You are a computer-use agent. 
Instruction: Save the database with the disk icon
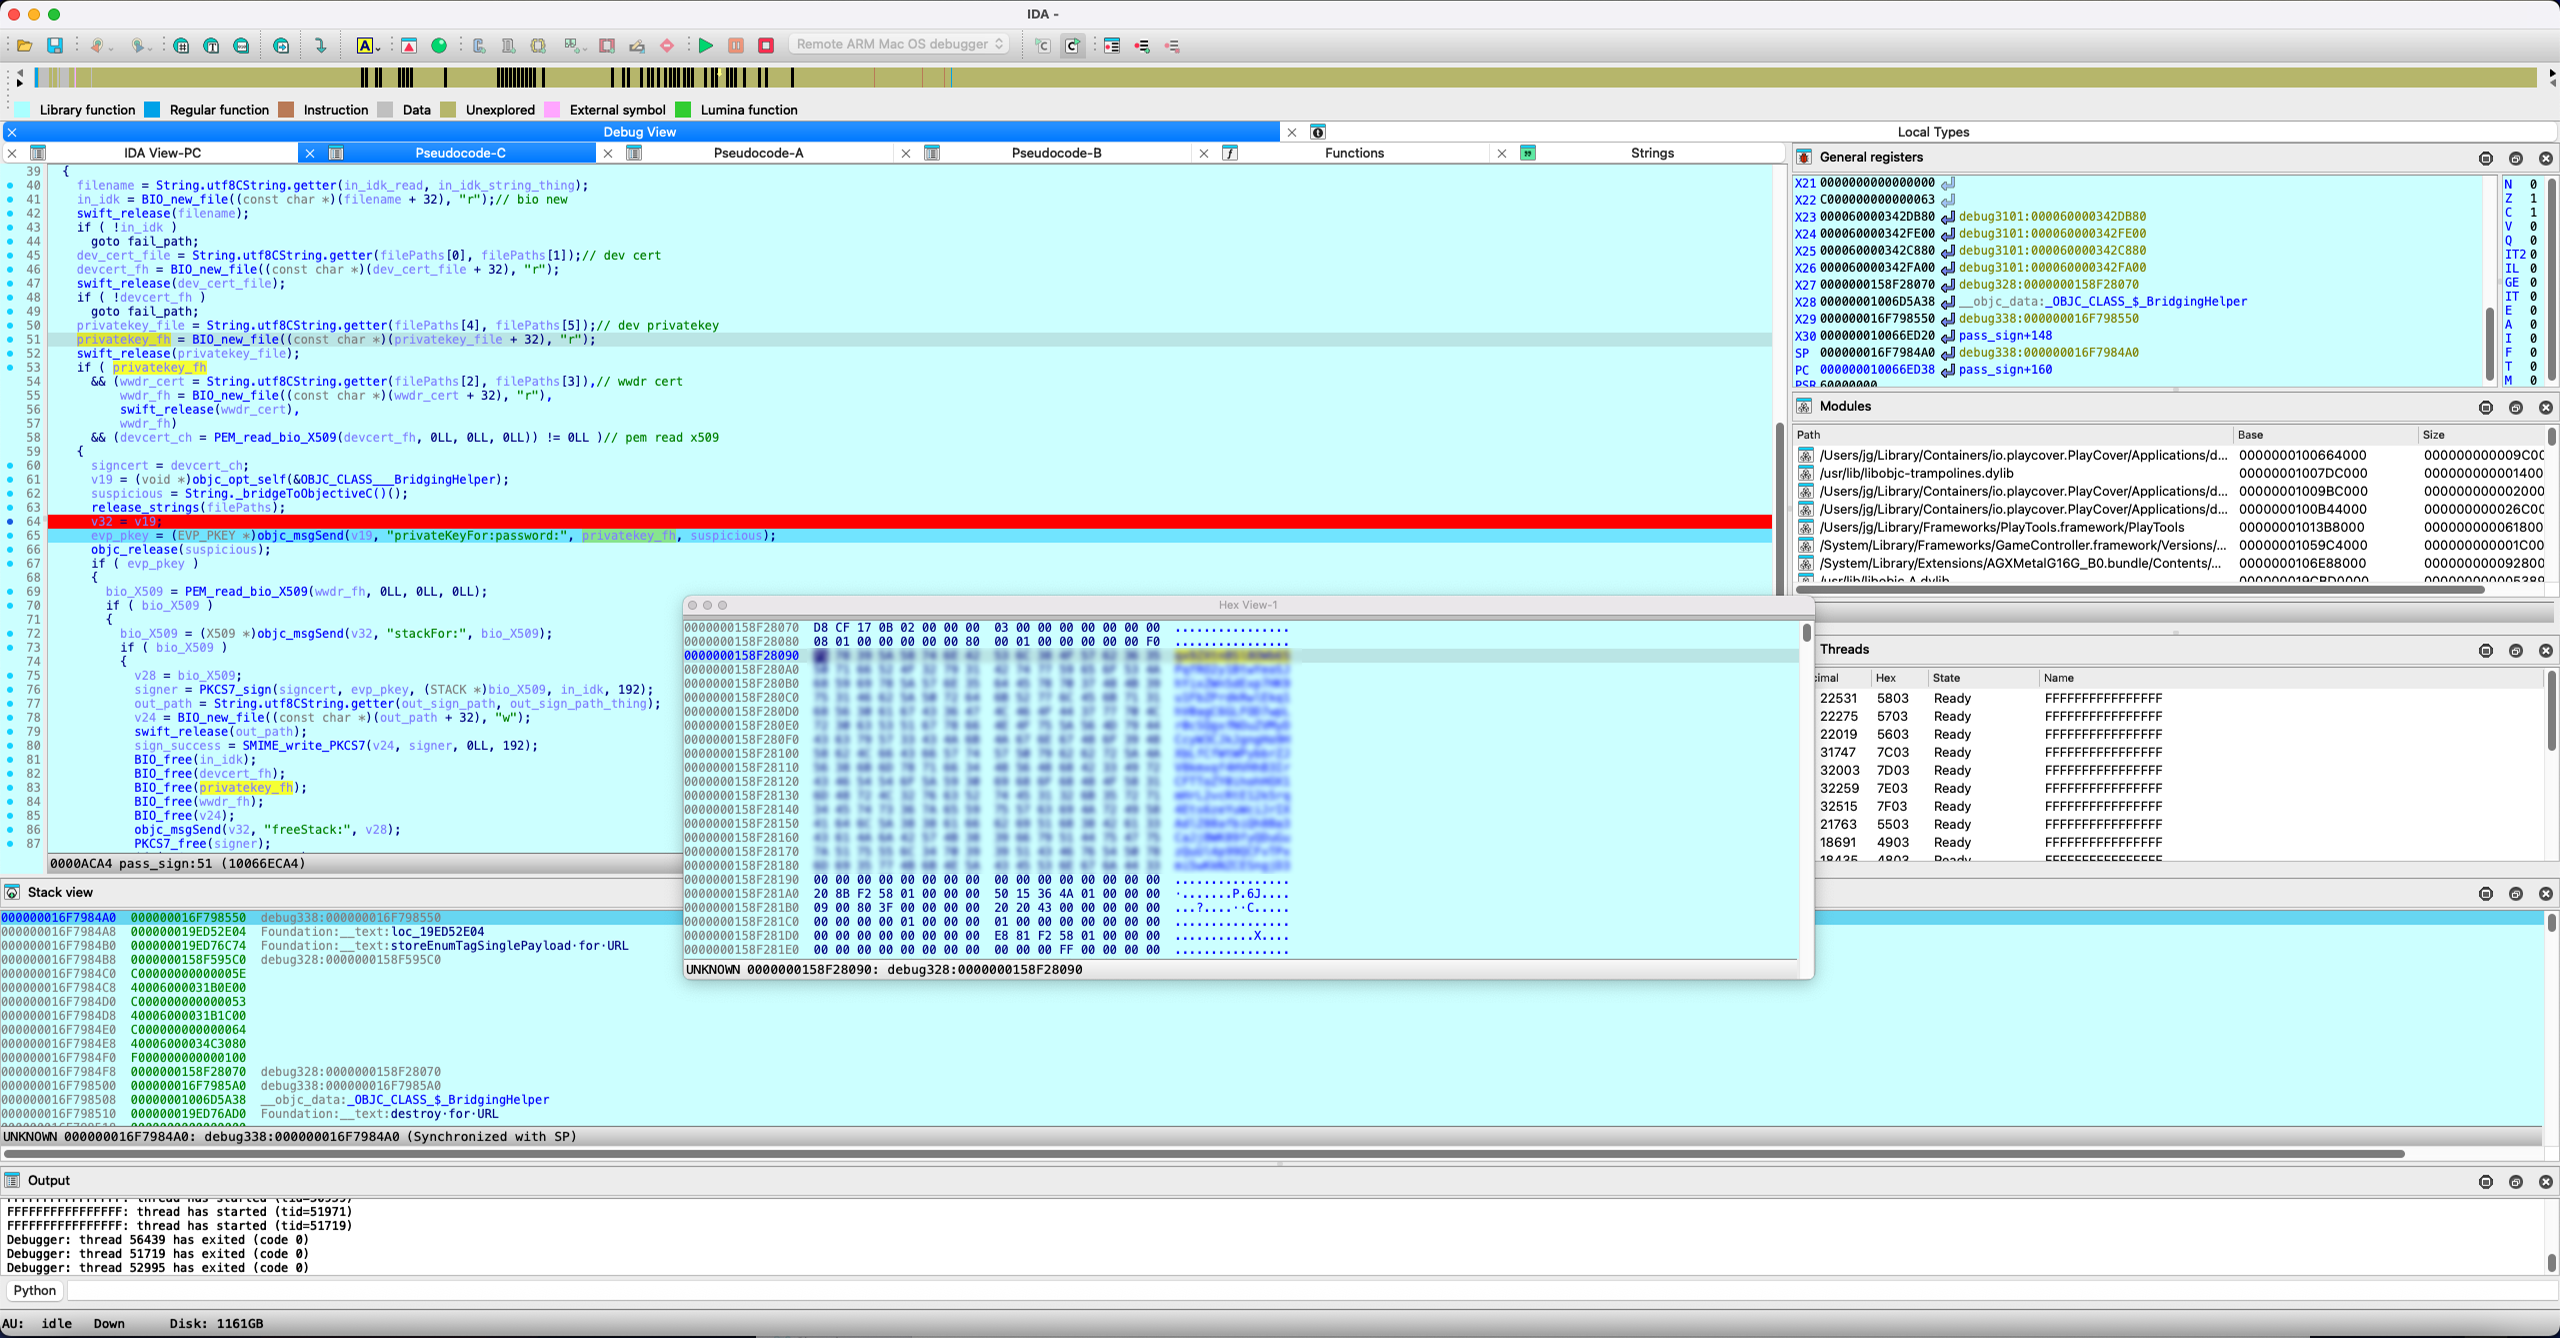coord(57,45)
